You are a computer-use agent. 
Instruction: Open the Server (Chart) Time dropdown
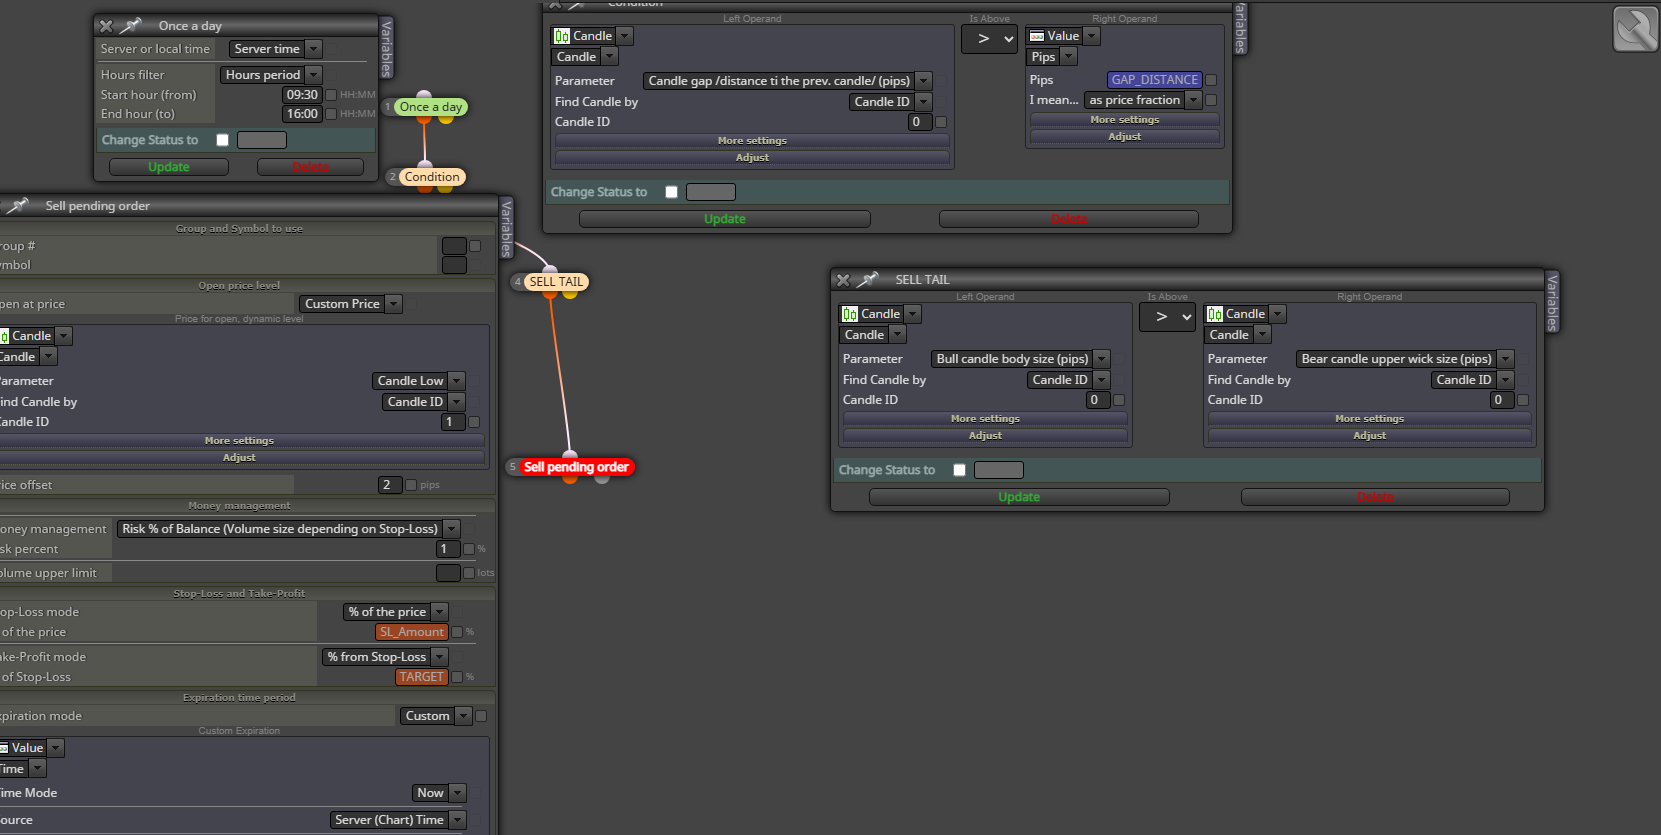(x=398, y=820)
